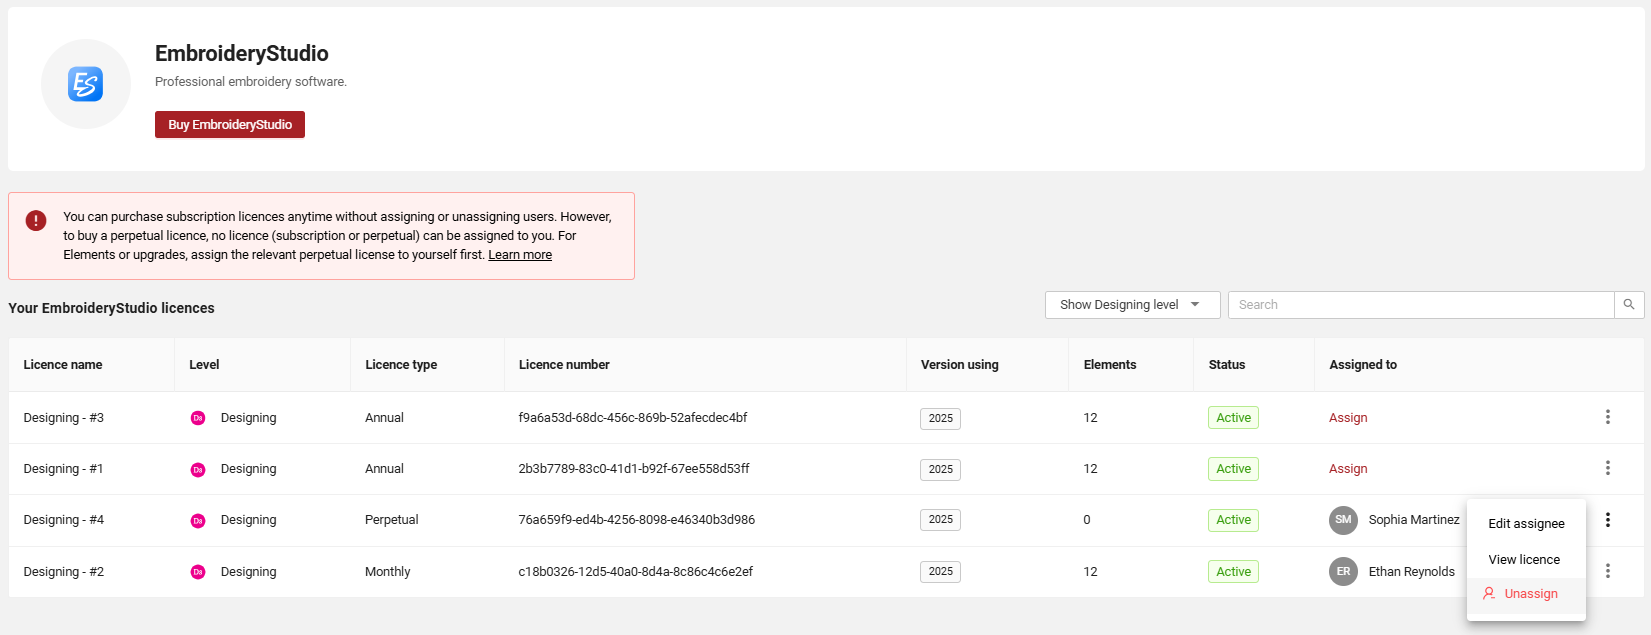This screenshot has height=635, width=1651.
Task: Click the Designing - #3 licence name
Action: pos(64,418)
